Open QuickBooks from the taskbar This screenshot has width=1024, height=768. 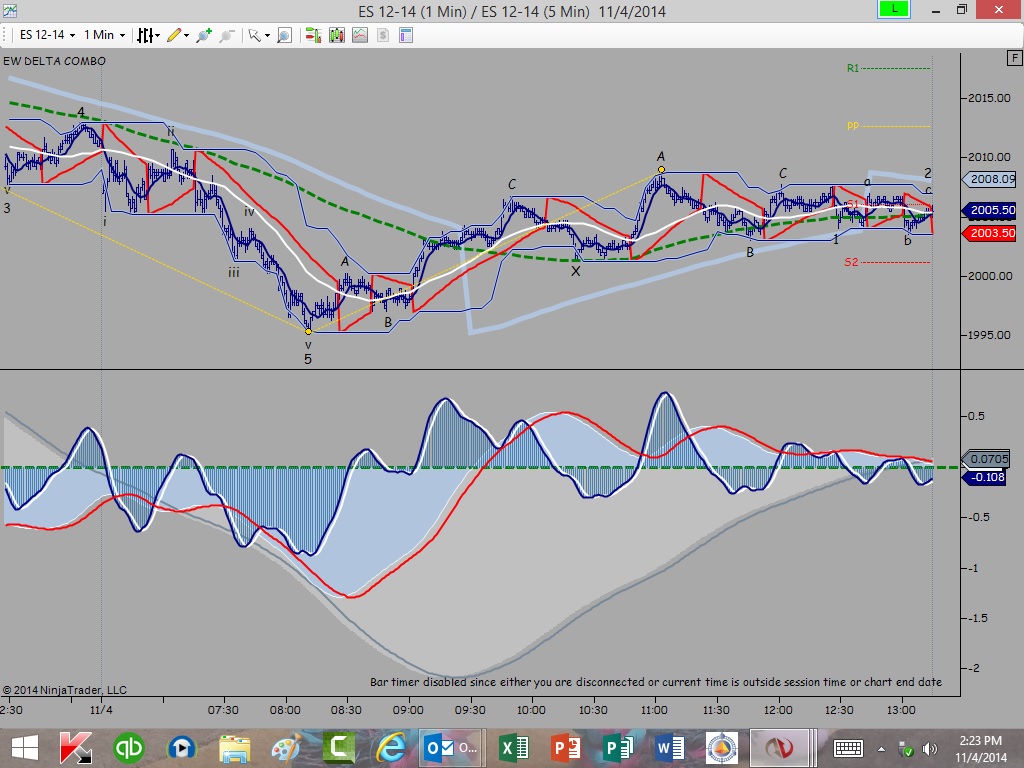click(x=129, y=748)
